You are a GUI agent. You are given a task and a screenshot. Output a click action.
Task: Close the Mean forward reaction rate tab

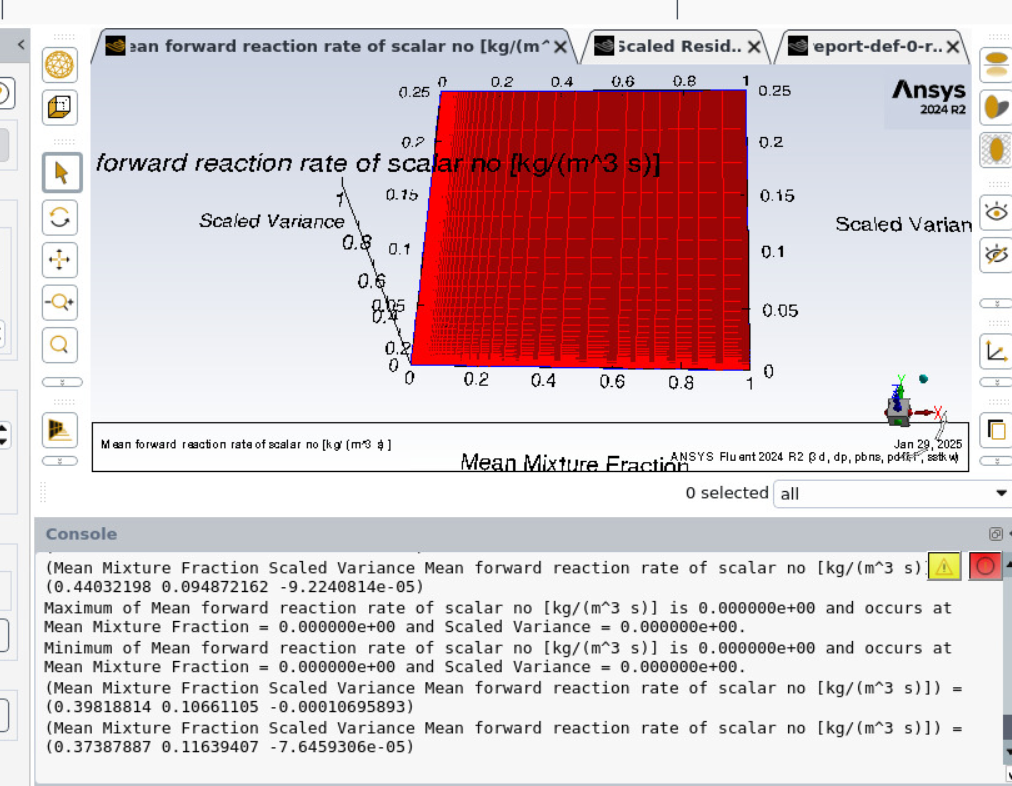560,46
